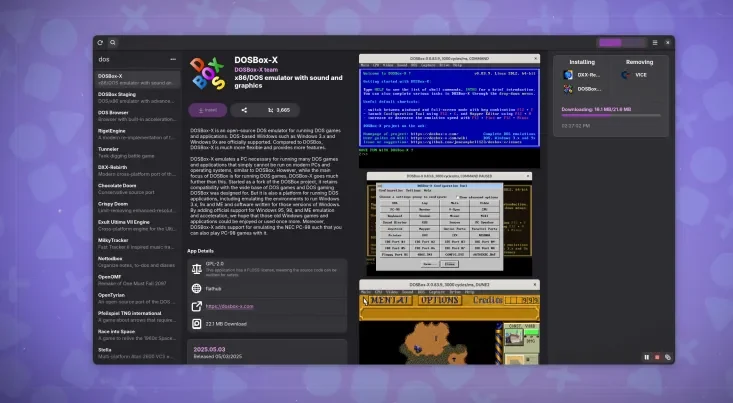Screen dimensions: 733x403
Task: Click the 22.1 MB Download size row
Action: click(x=267, y=324)
